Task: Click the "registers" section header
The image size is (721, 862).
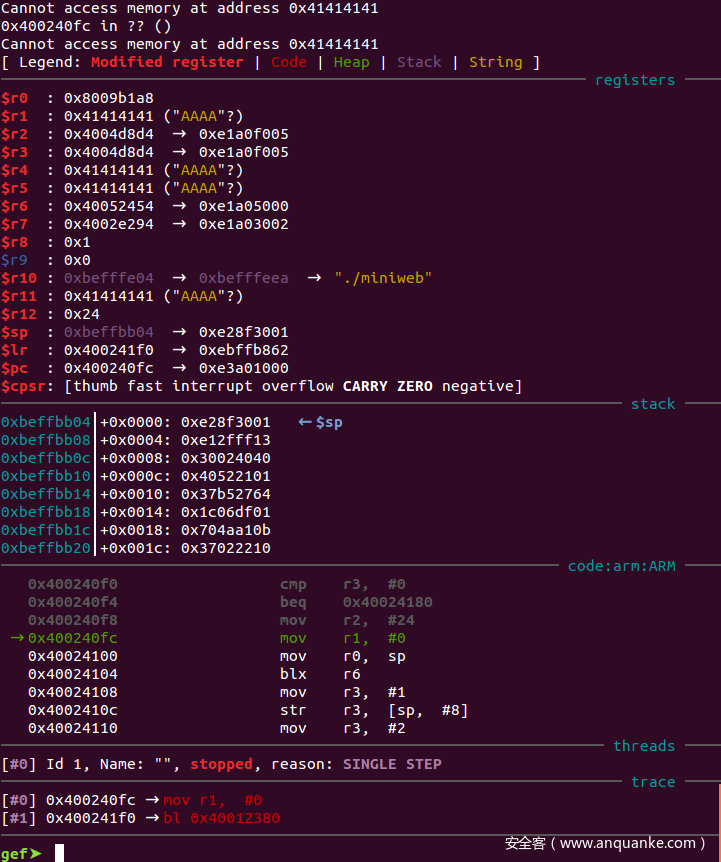Action: [635, 80]
